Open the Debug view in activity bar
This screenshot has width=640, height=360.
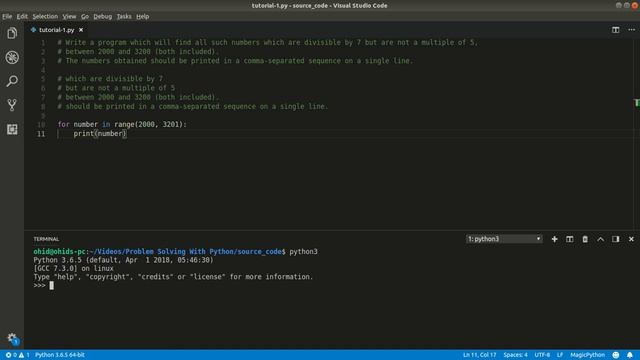[12, 57]
